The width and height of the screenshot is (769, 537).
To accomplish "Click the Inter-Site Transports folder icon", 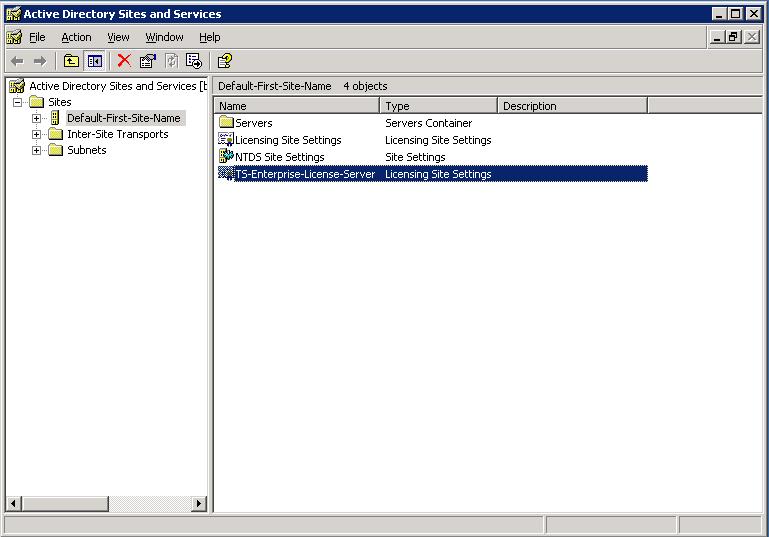I will [x=56, y=134].
